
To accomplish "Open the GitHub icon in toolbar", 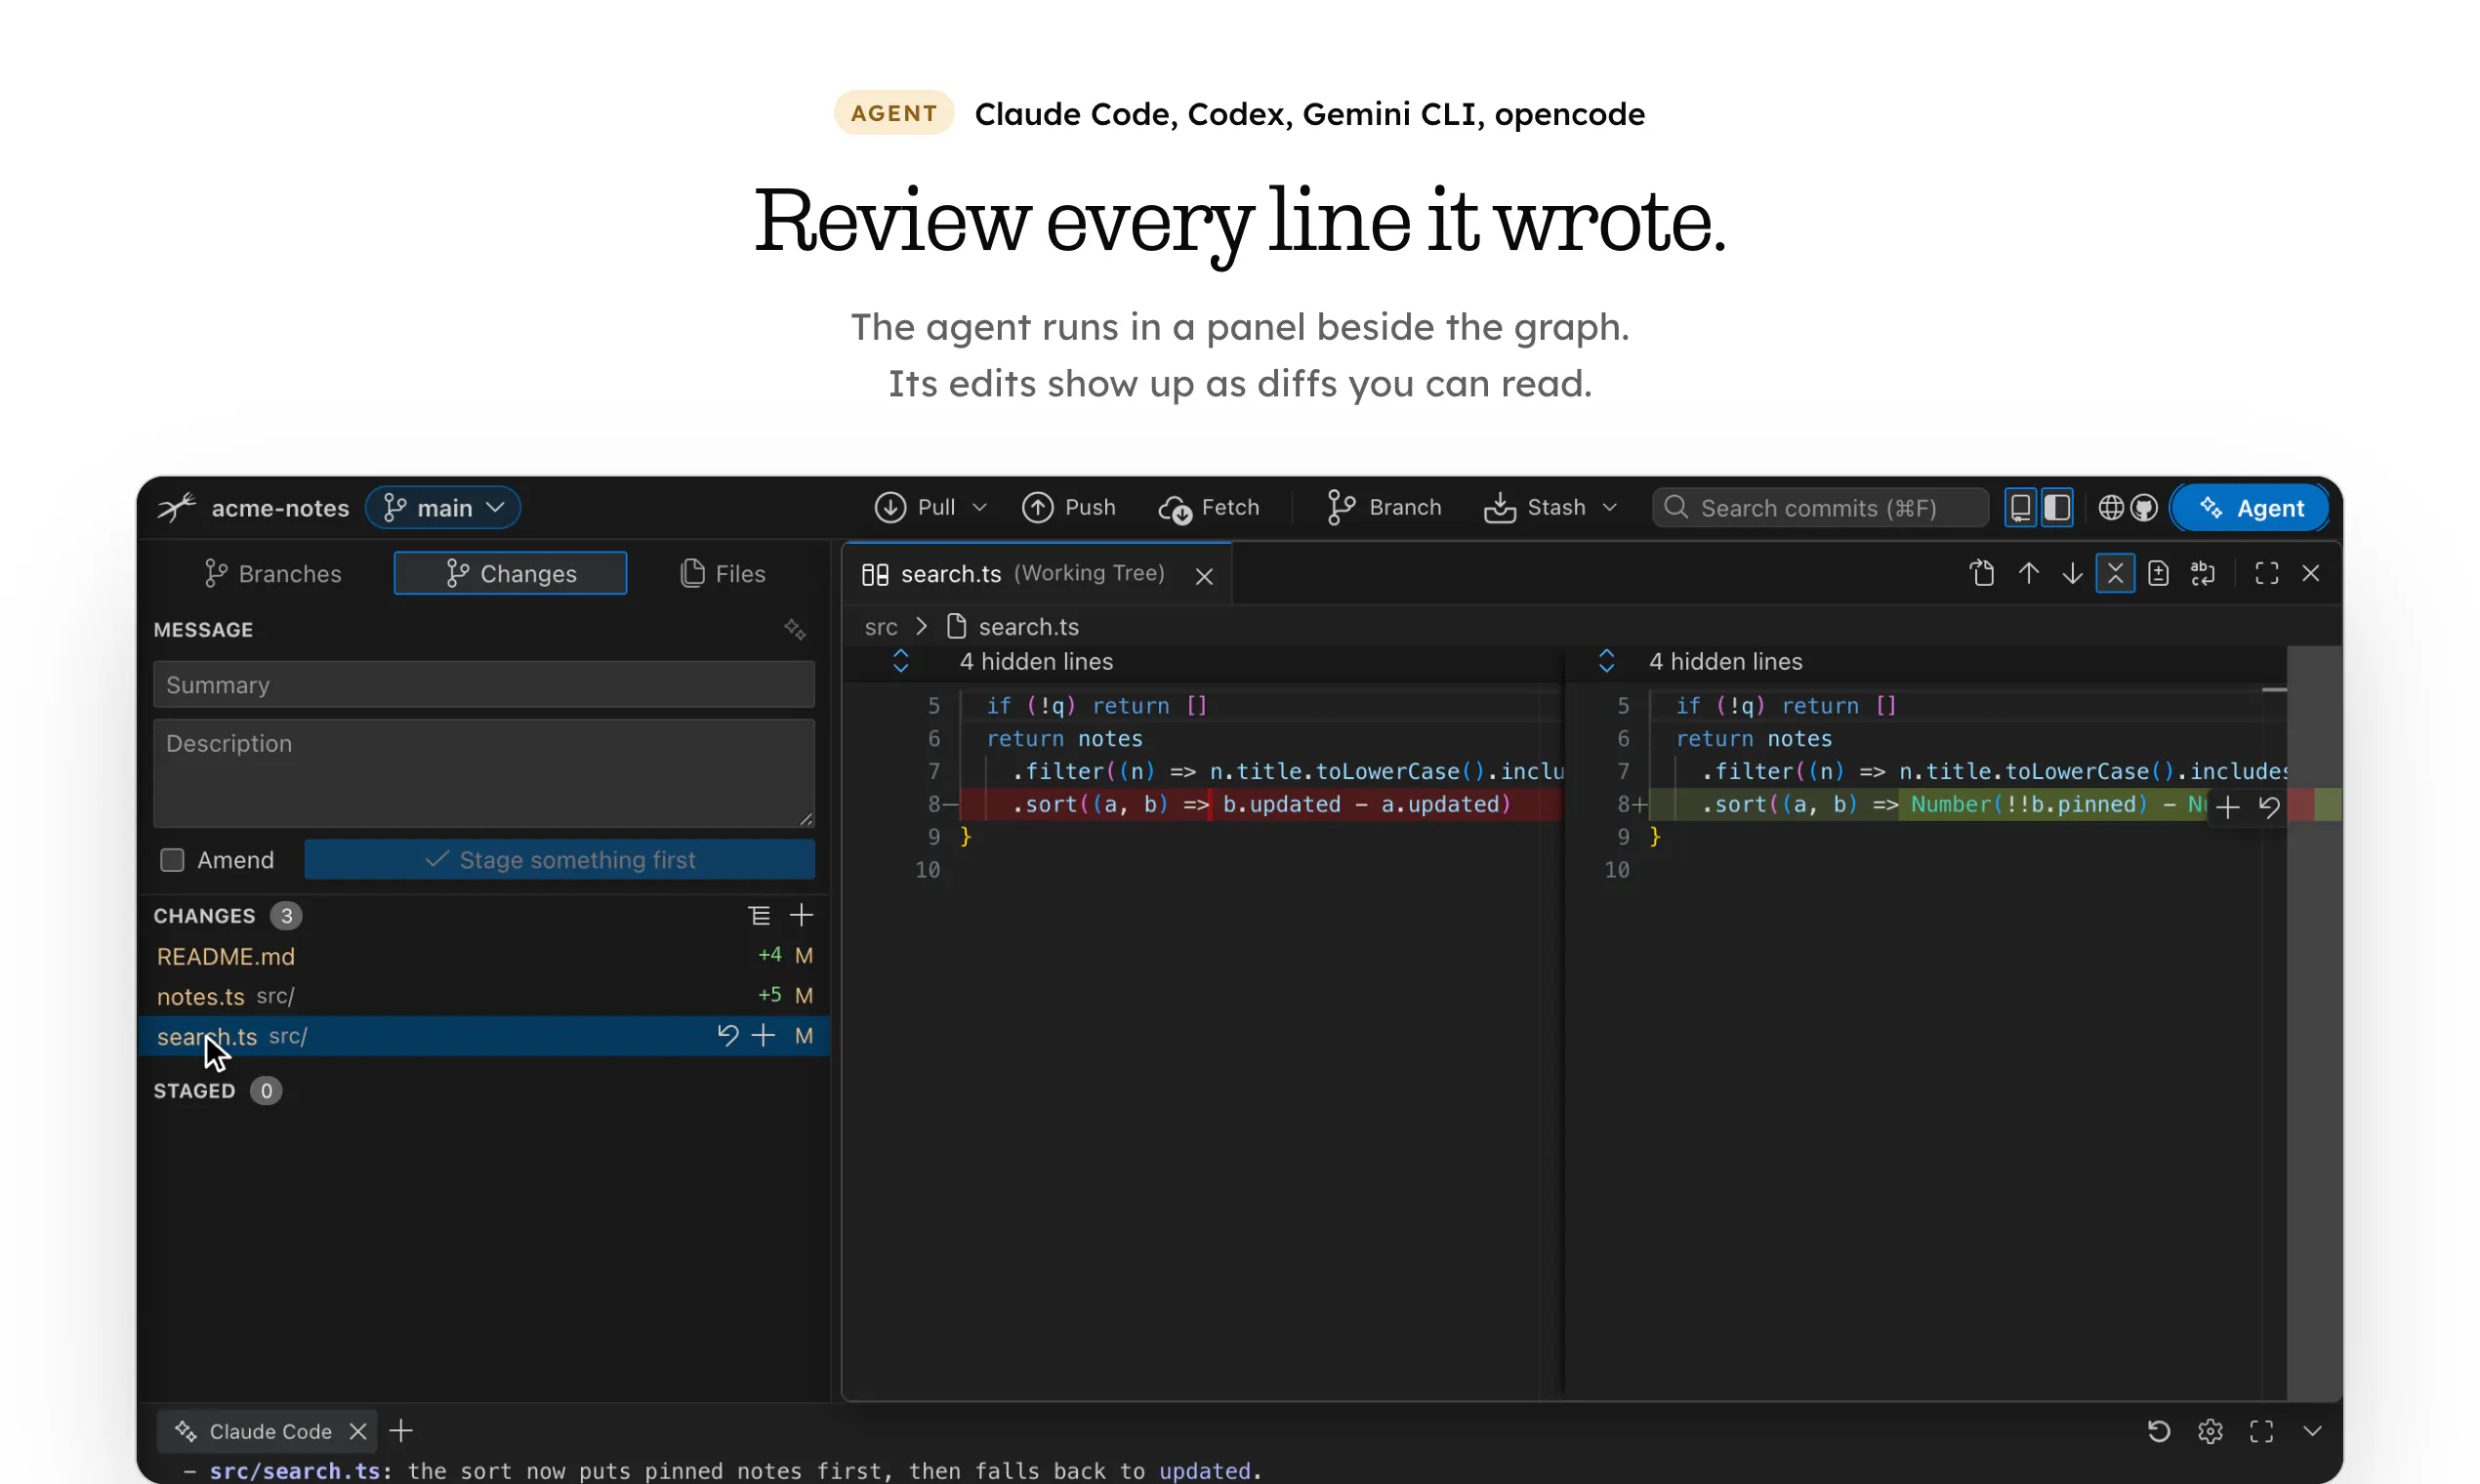I will coord(2143,508).
